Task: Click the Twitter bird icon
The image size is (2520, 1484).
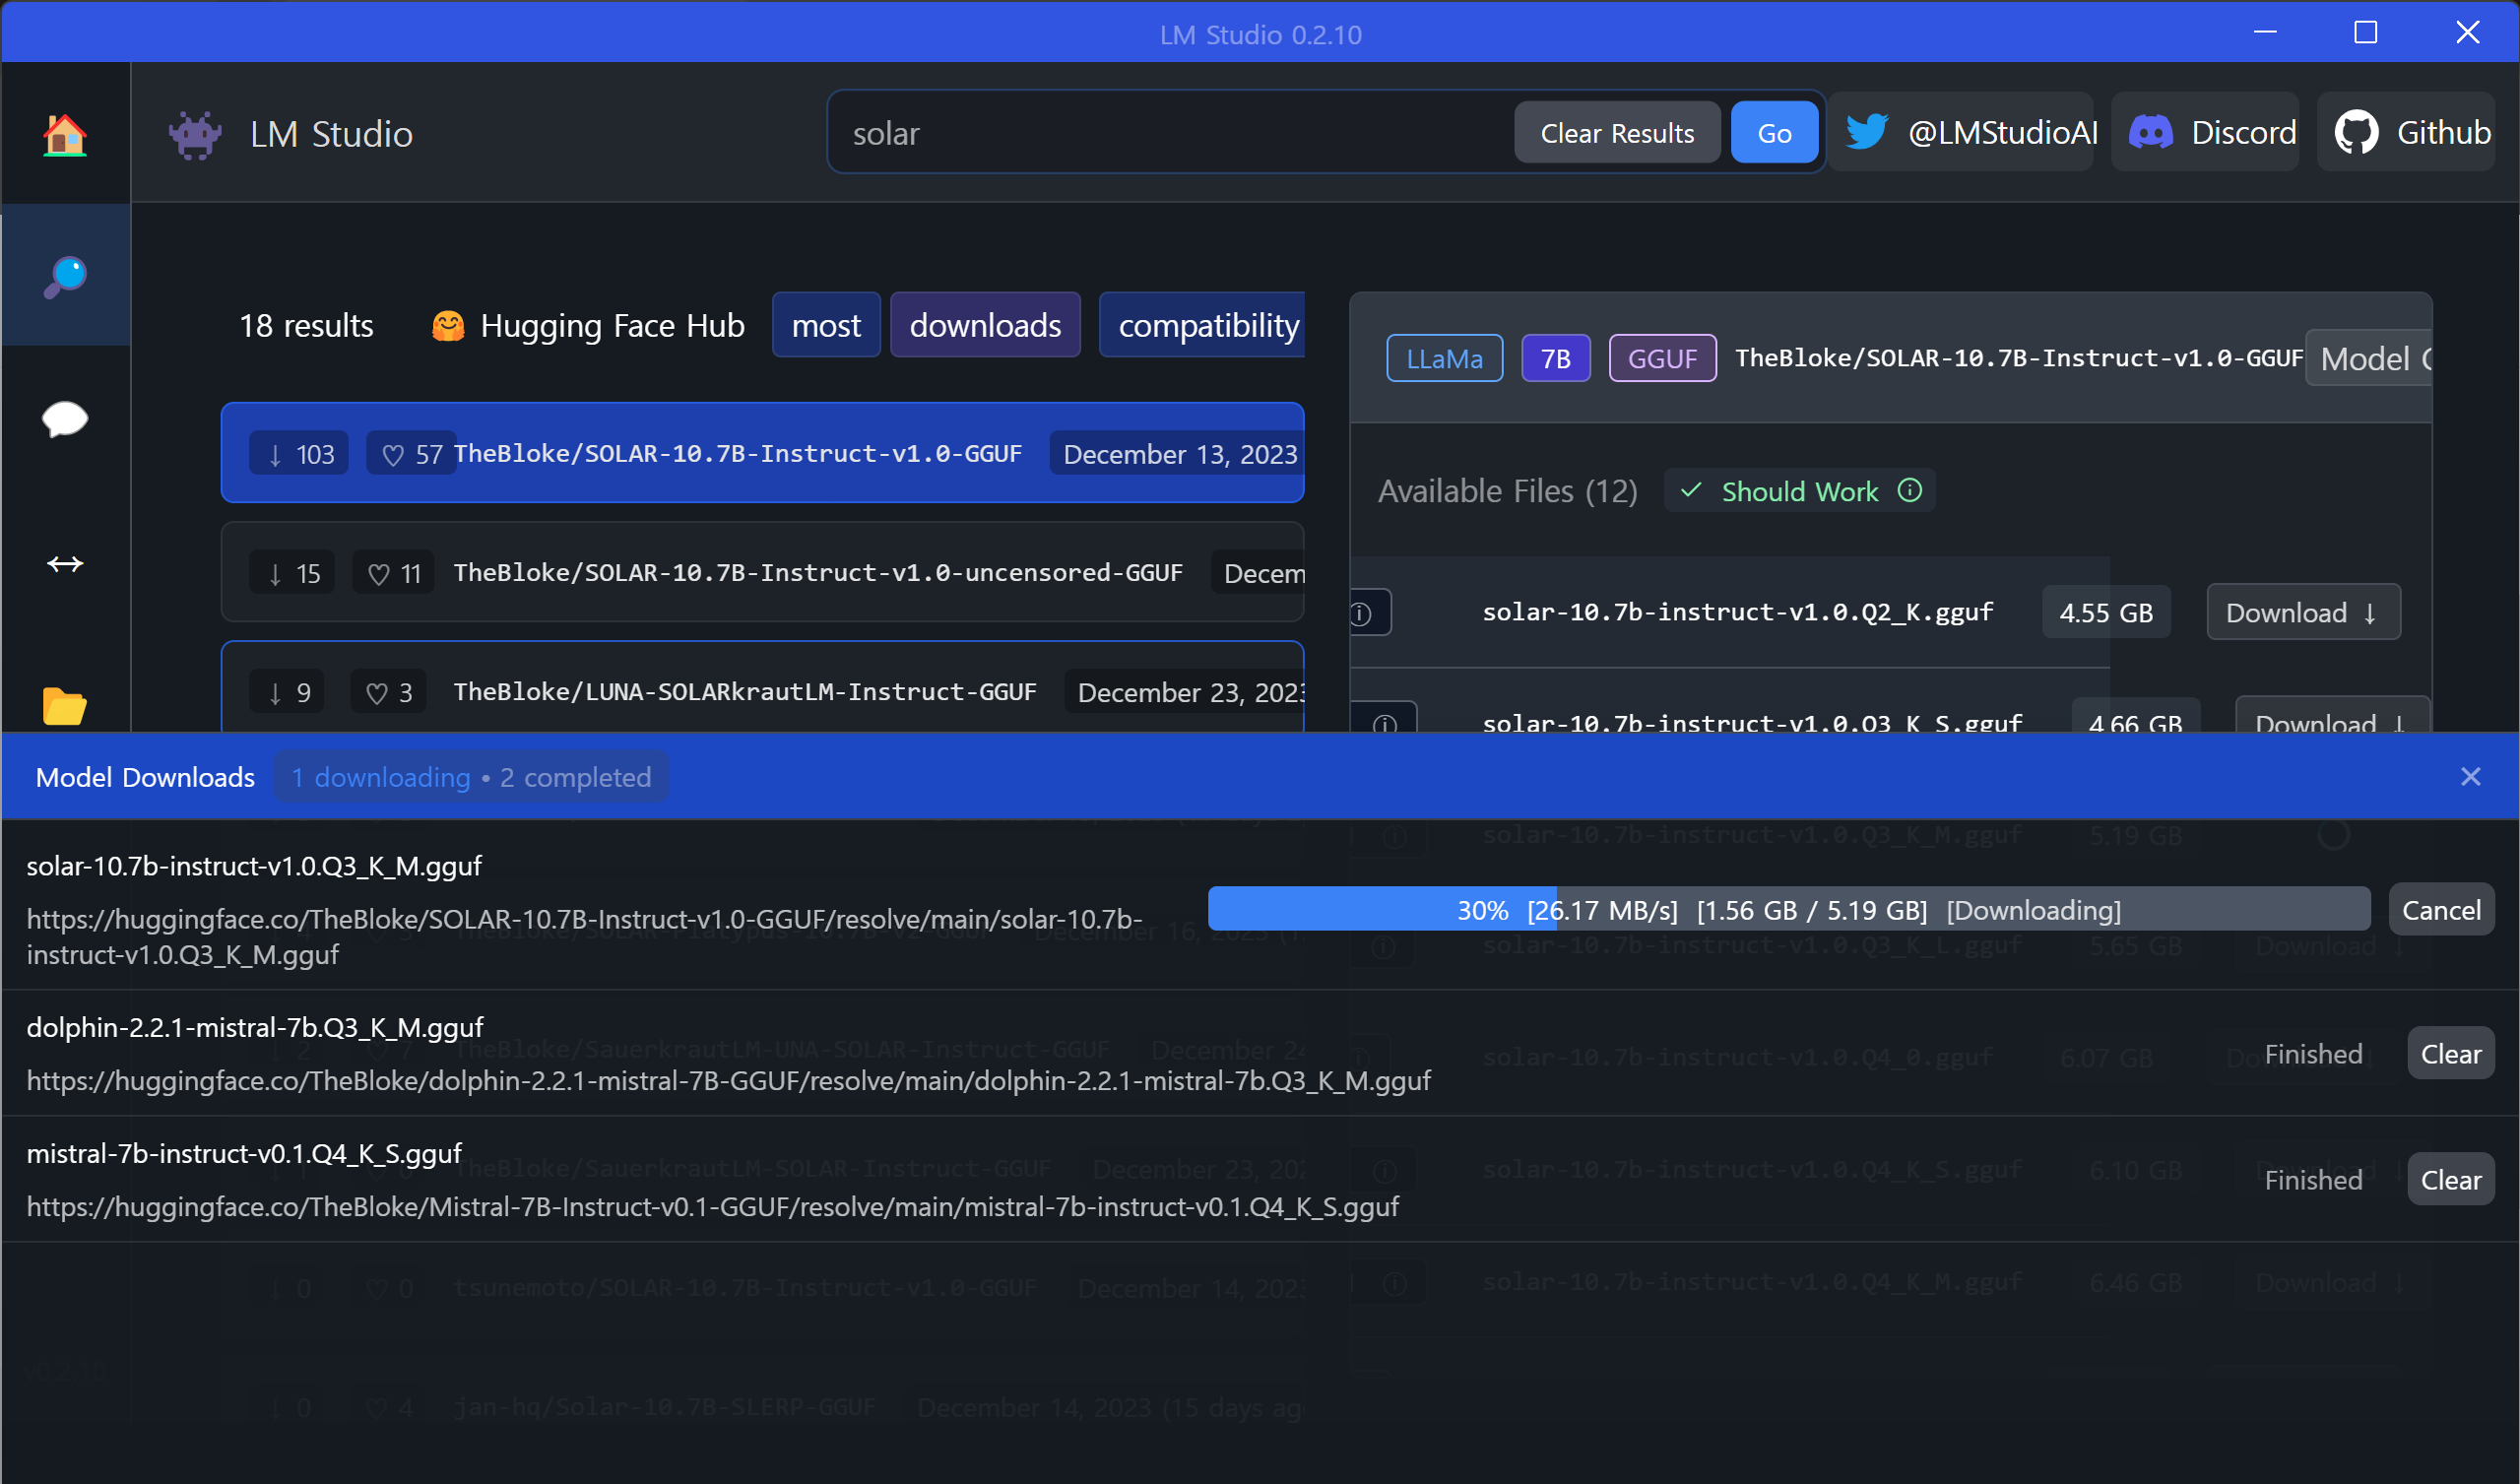Action: click(x=1866, y=132)
